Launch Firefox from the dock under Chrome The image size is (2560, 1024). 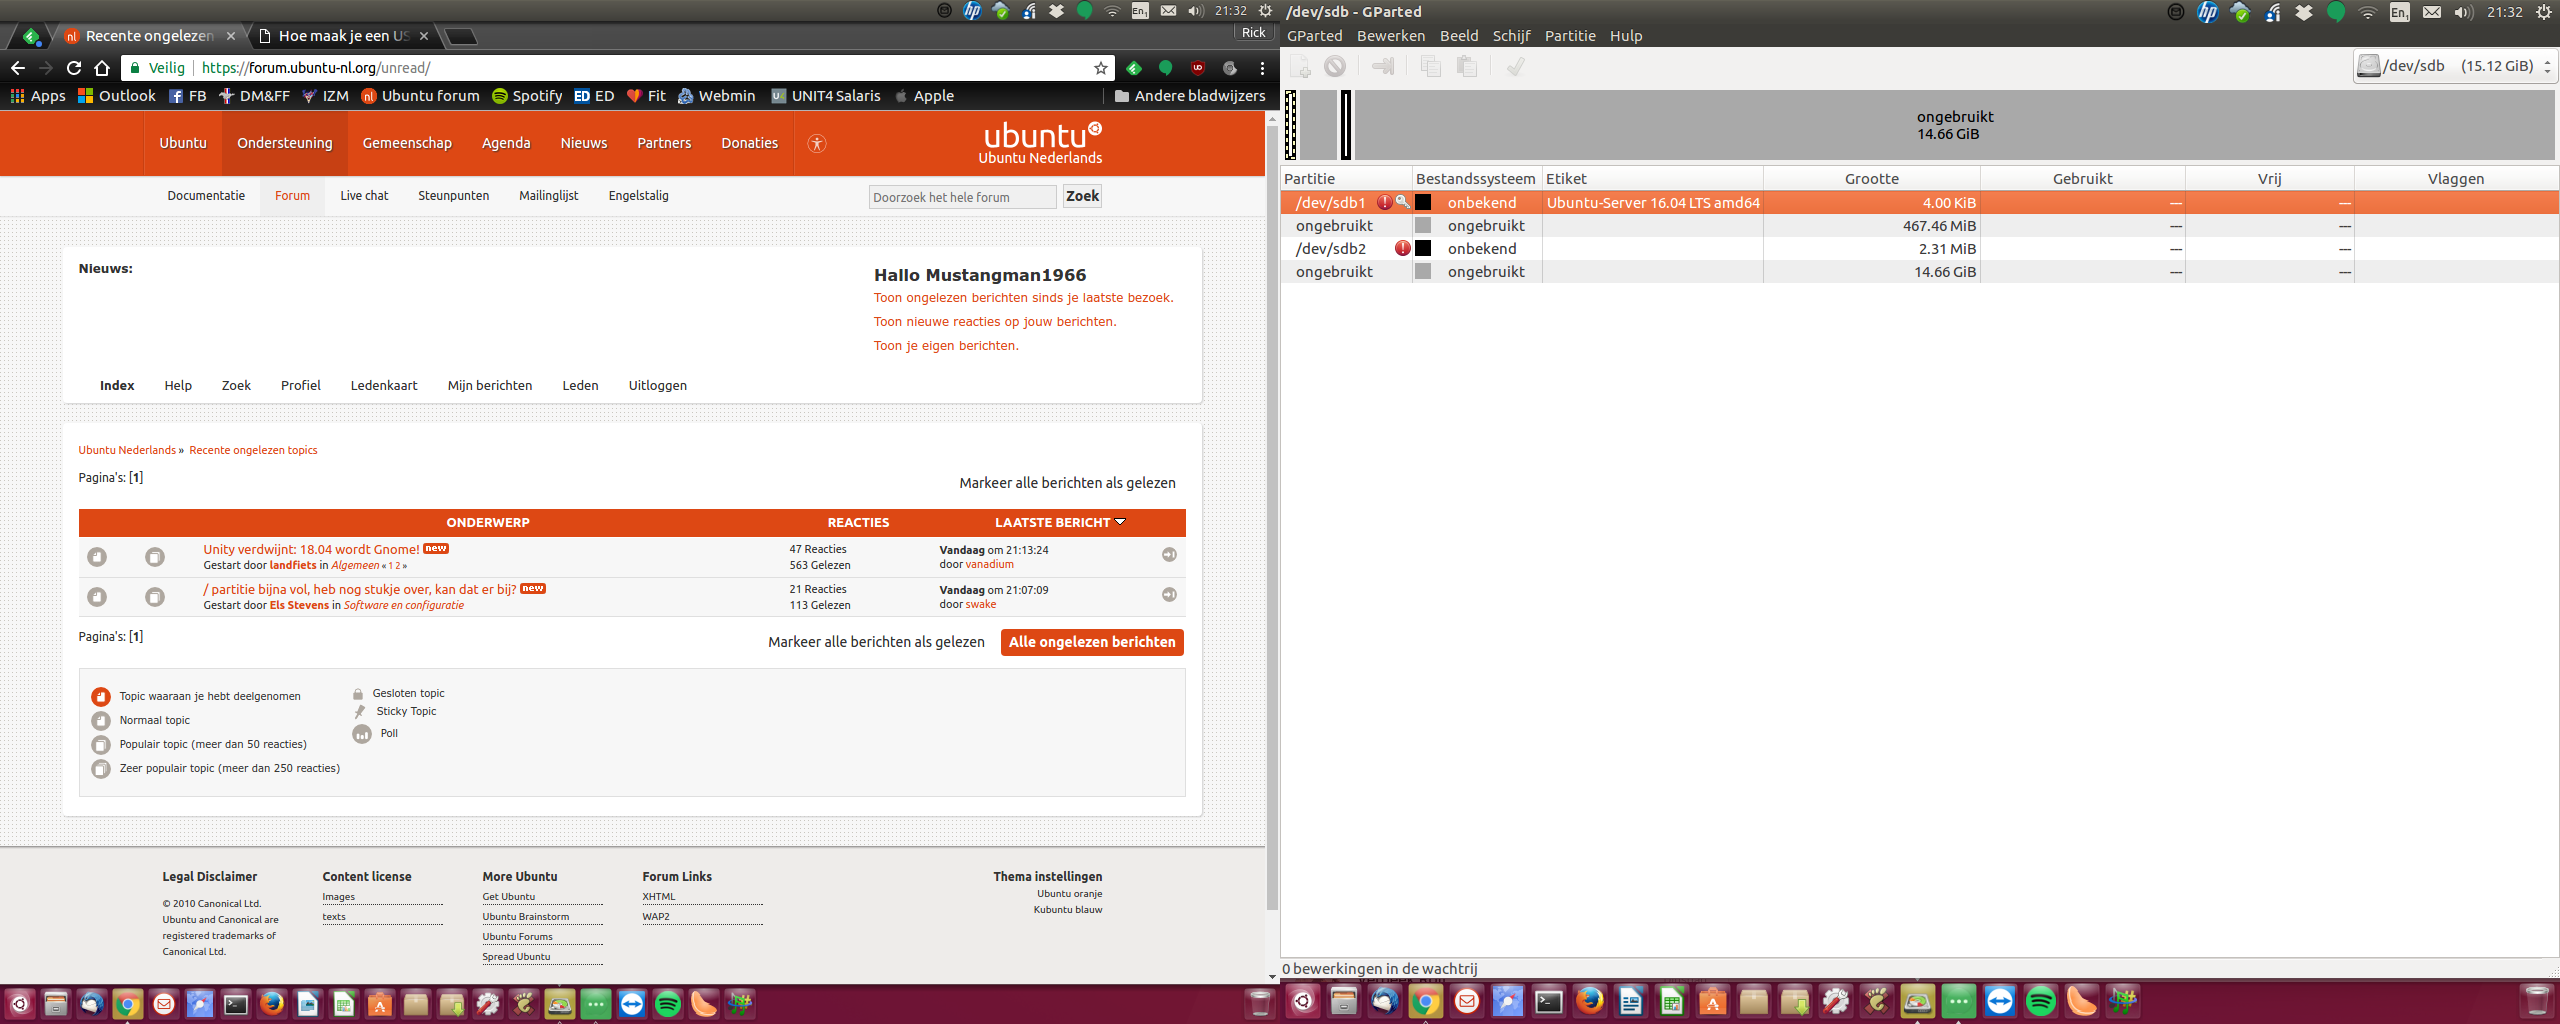click(x=272, y=1004)
